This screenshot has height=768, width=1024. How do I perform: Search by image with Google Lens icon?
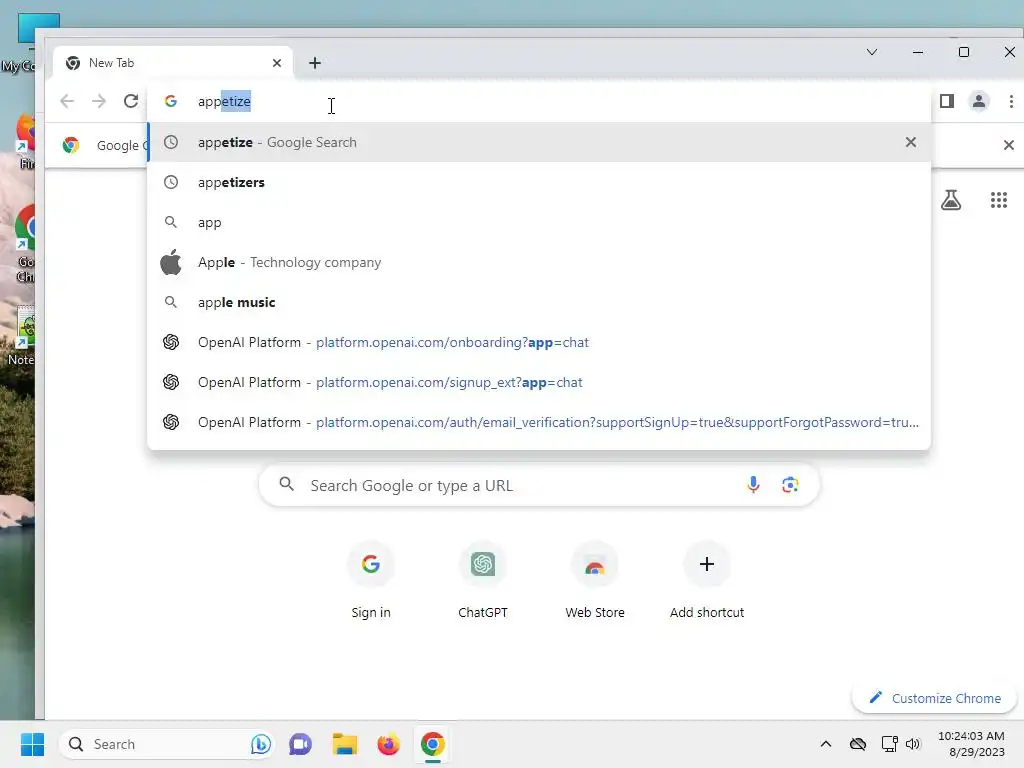(790, 485)
